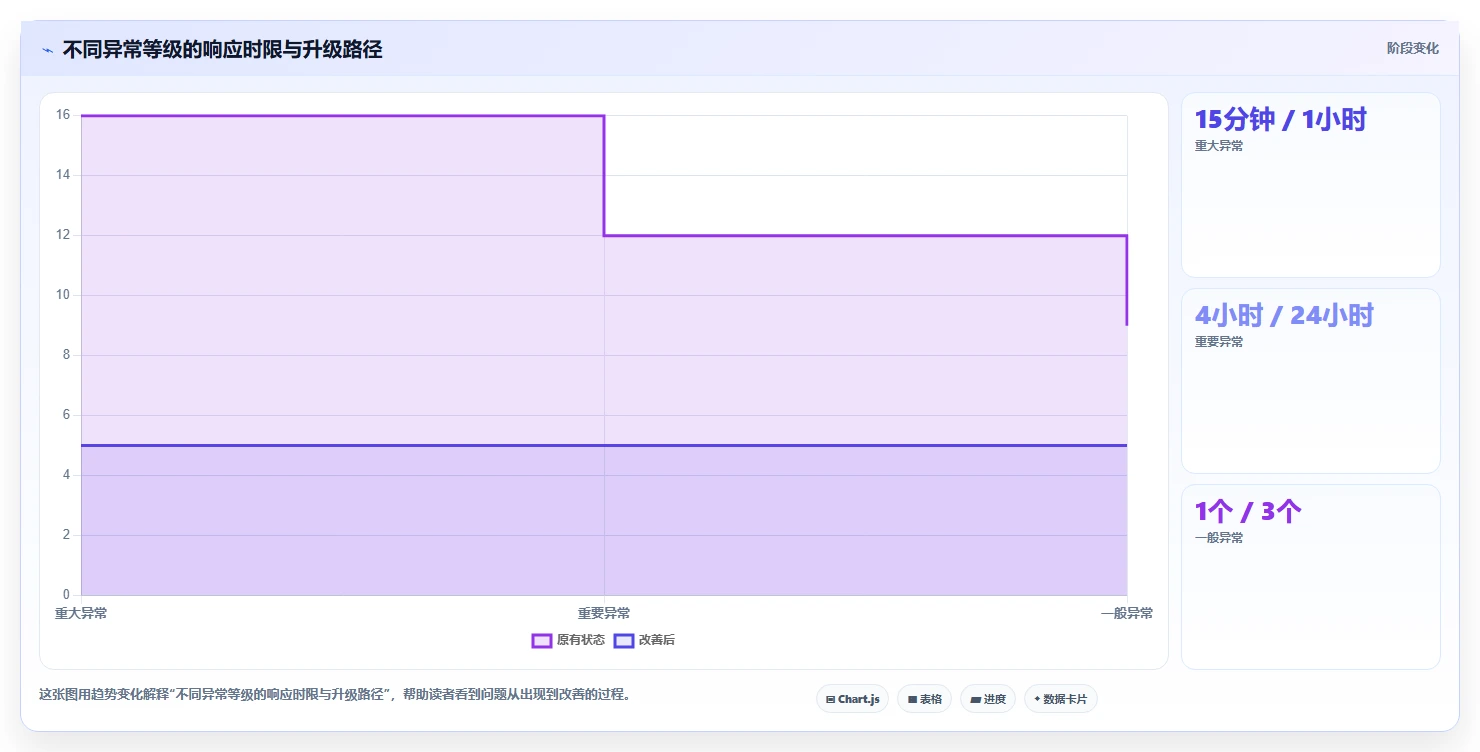
Task: Click the y-axis value 8
Action: coord(66,355)
